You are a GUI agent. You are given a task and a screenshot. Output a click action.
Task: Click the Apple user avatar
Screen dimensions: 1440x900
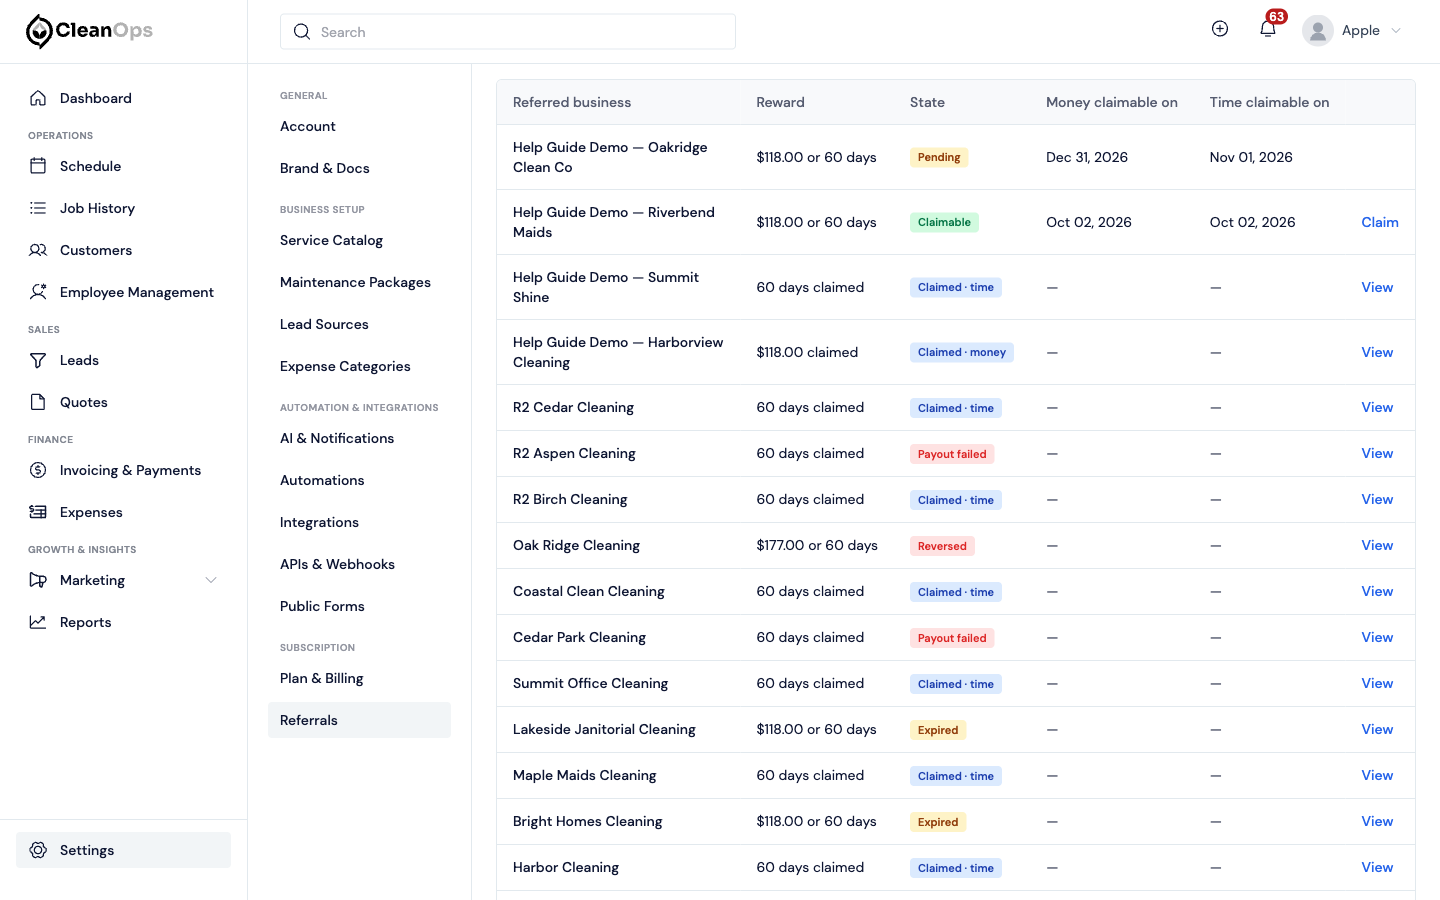(x=1318, y=31)
